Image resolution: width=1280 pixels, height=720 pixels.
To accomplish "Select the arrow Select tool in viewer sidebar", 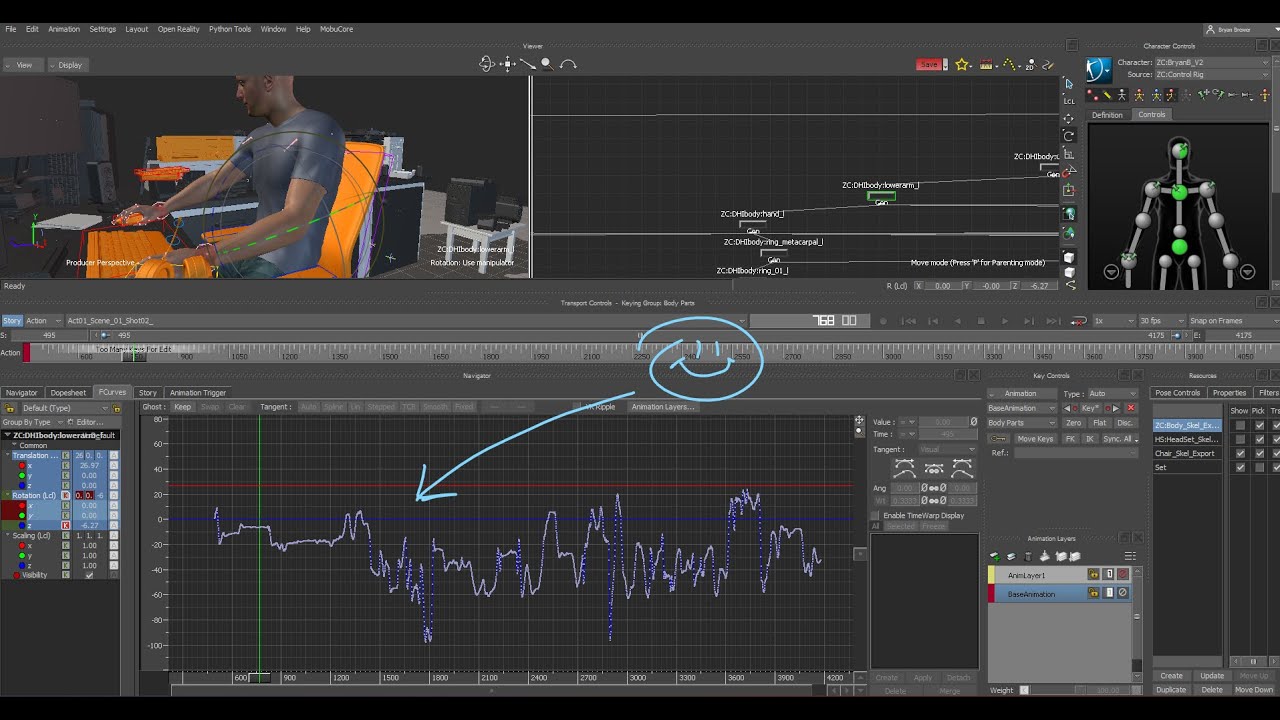I will click(1068, 84).
